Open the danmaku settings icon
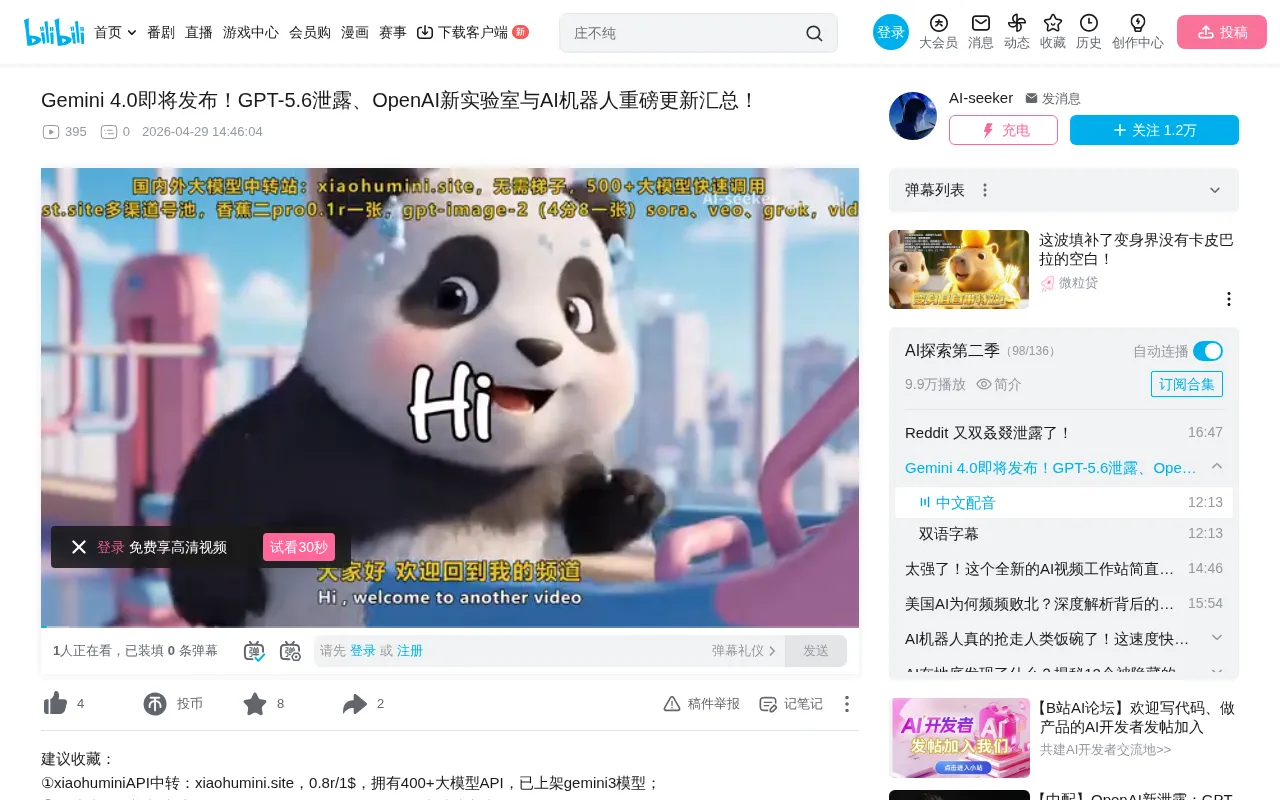The image size is (1280, 800). pos(290,651)
